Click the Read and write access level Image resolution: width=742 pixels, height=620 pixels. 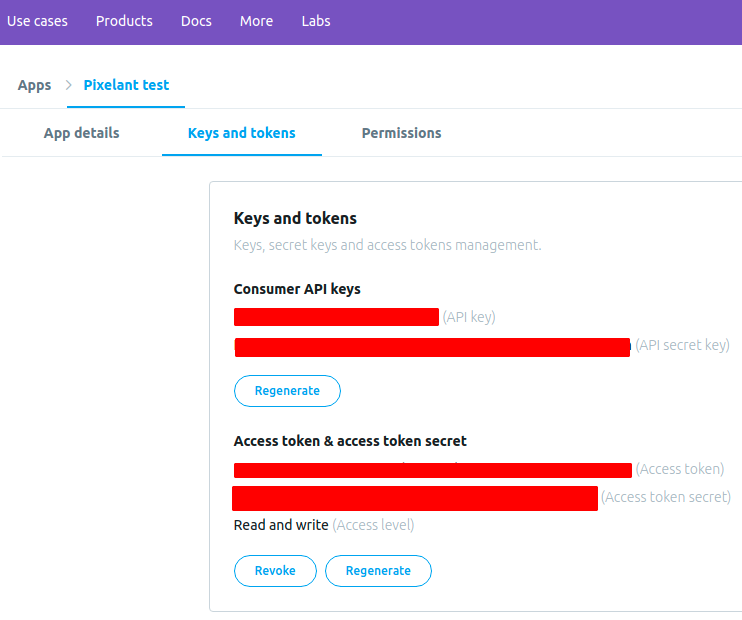[281, 525]
